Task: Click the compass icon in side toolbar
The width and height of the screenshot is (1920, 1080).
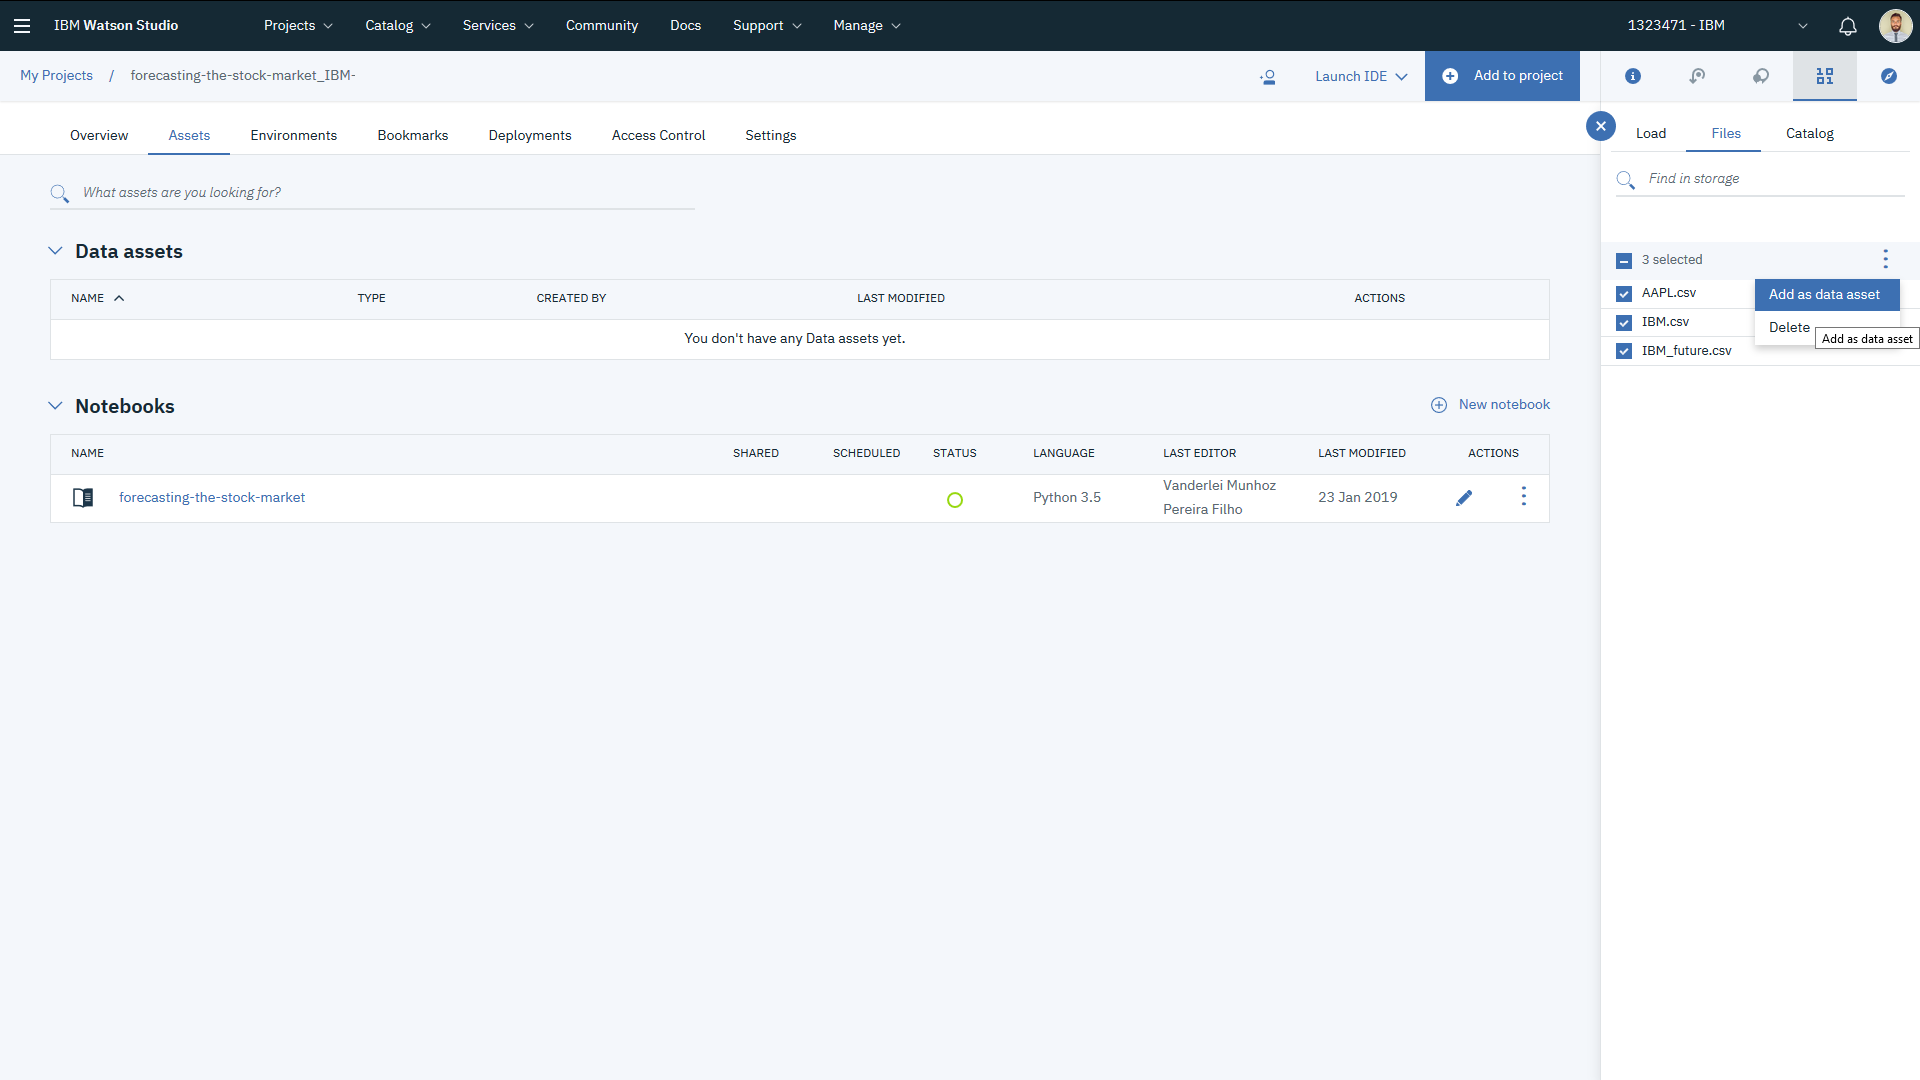Action: point(1888,76)
